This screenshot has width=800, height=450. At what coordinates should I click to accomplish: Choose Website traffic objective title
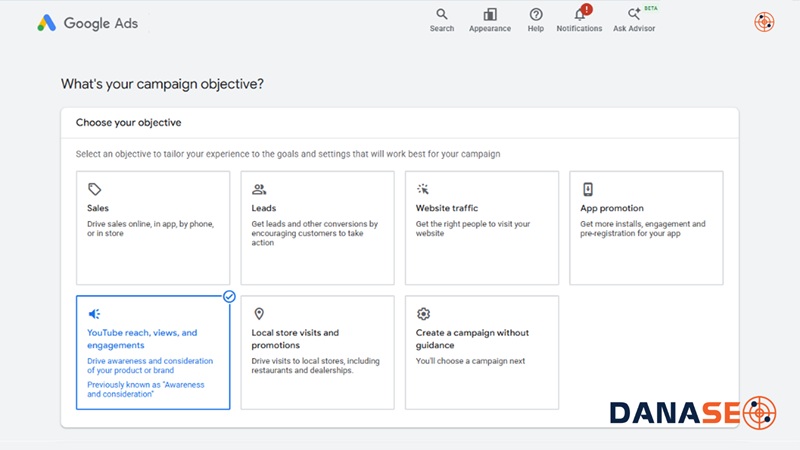pos(447,208)
